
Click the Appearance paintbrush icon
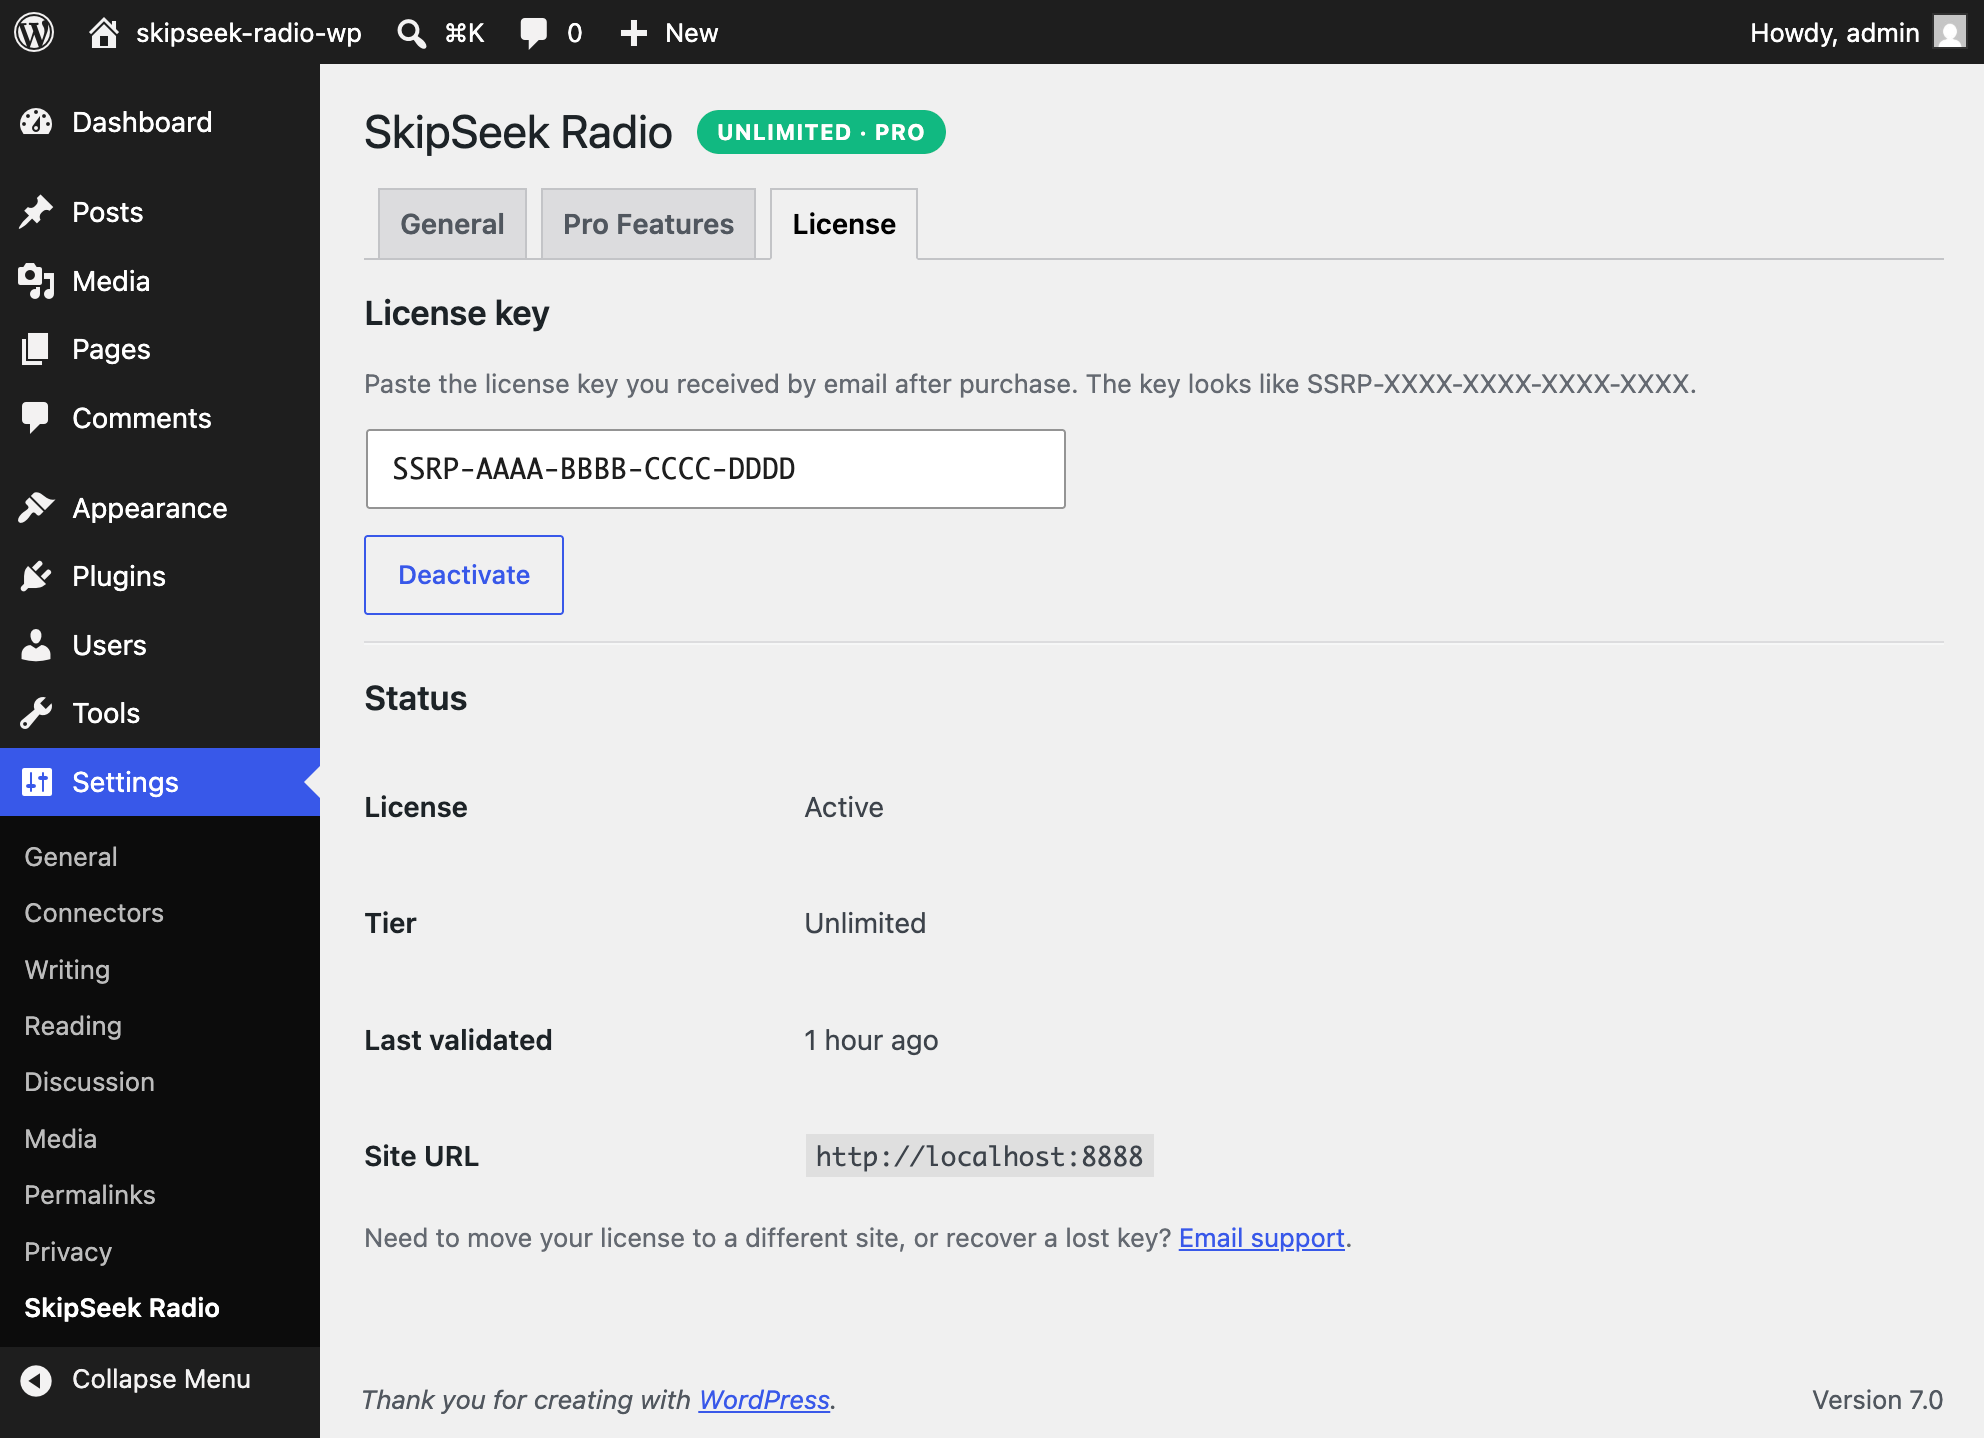[36, 508]
